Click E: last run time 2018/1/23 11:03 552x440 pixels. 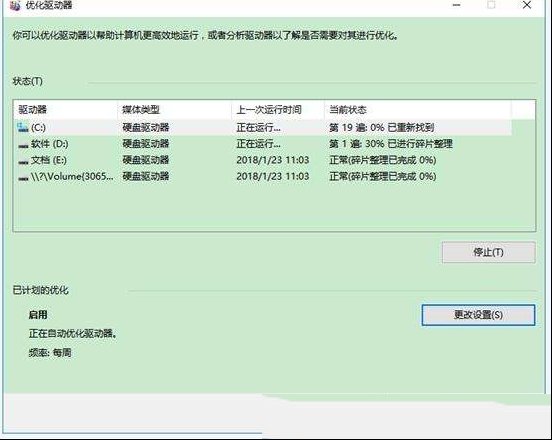pyautogui.click(x=273, y=160)
